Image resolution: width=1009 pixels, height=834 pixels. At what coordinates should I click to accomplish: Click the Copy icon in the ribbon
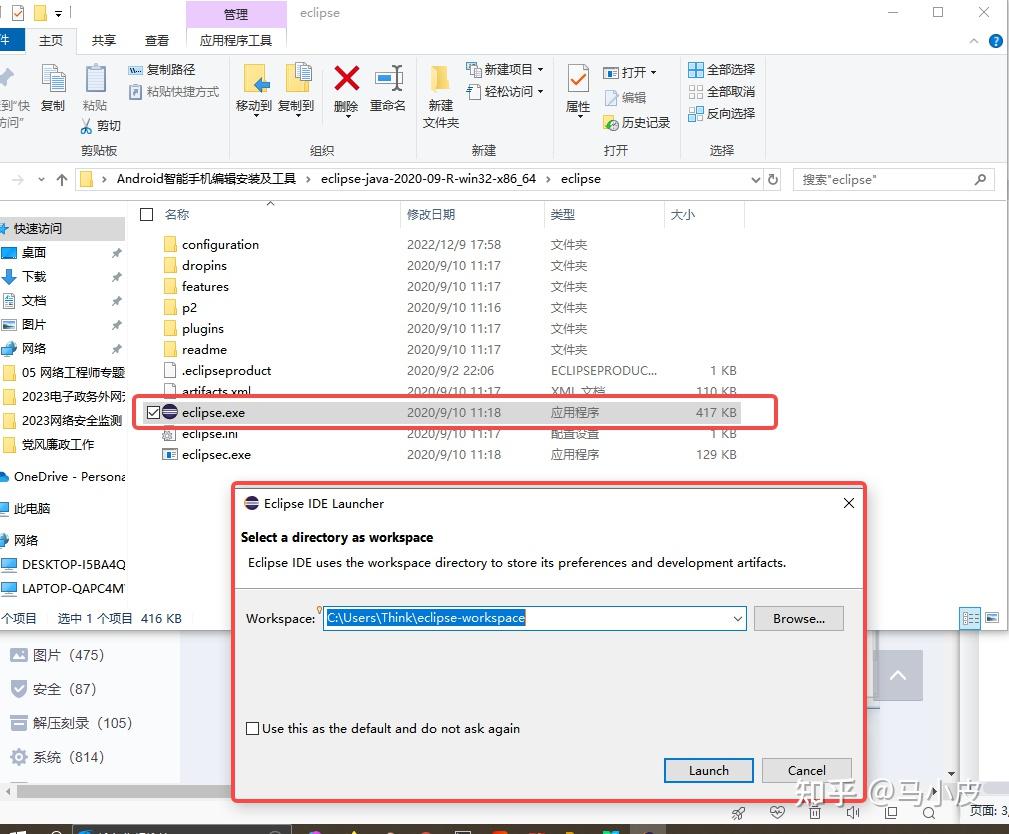click(53, 80)
